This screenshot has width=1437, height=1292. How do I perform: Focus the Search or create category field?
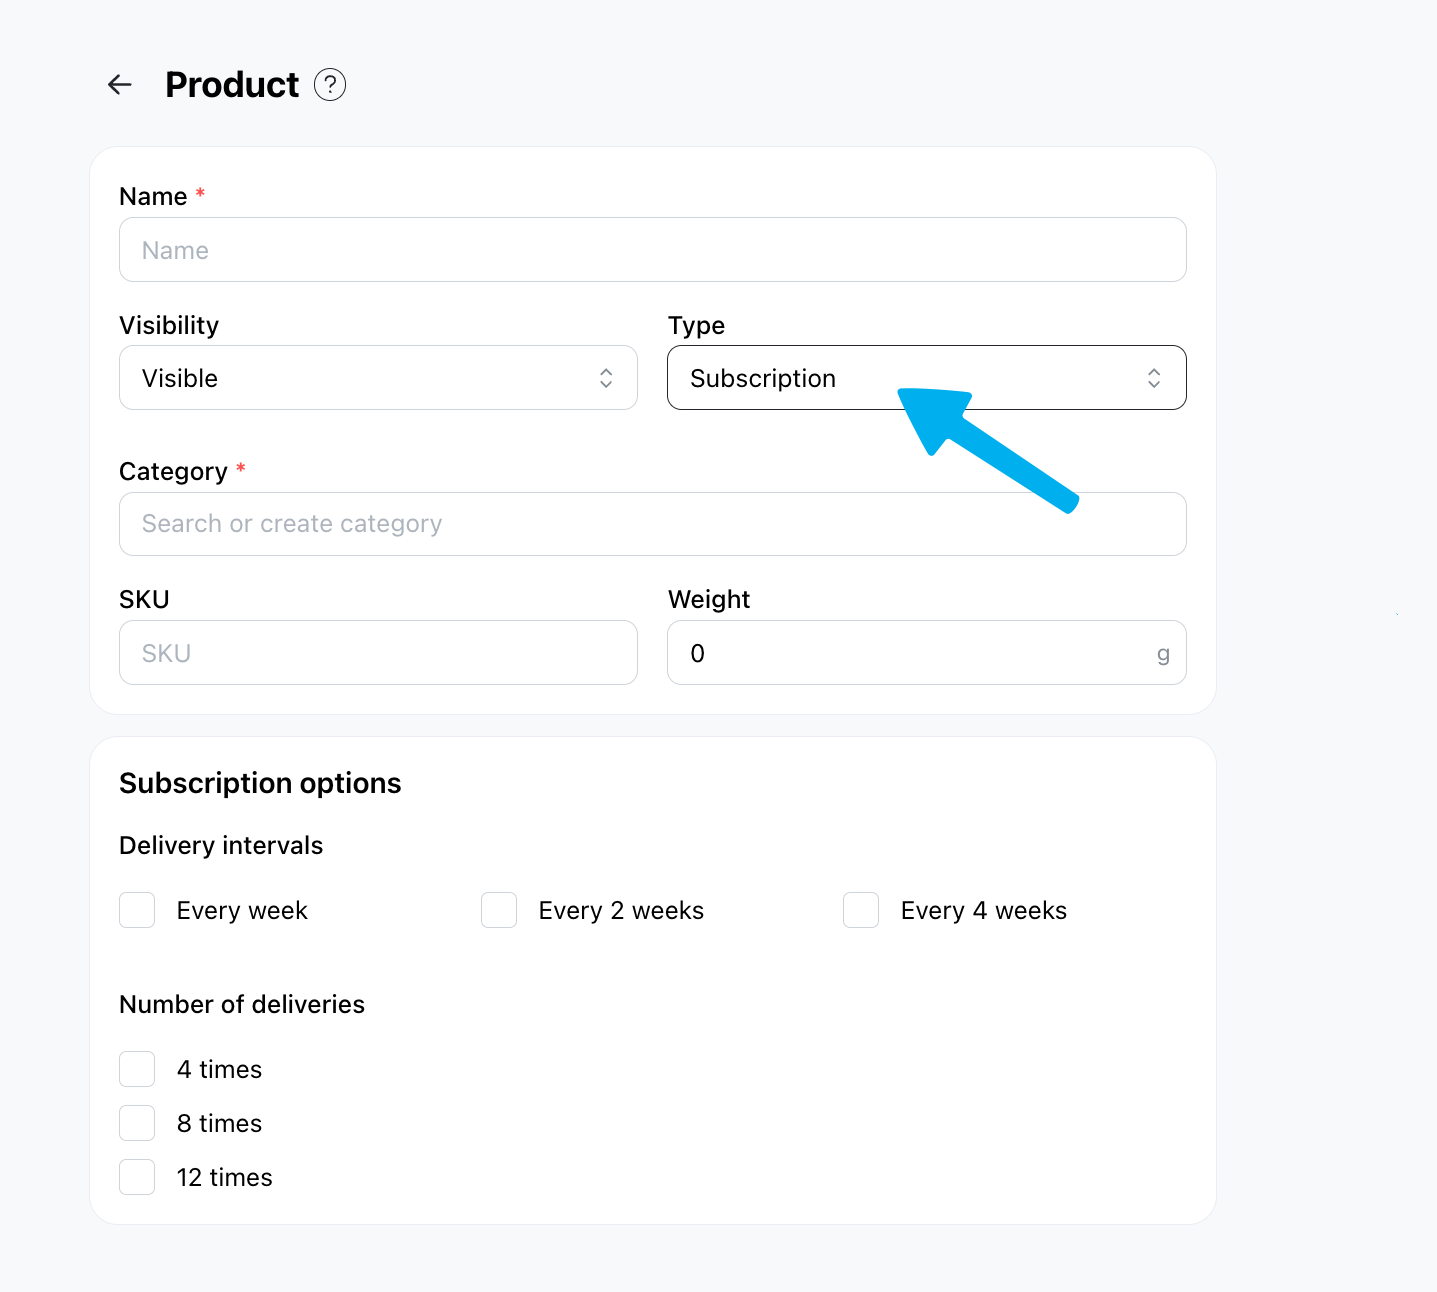pos(653,524)
